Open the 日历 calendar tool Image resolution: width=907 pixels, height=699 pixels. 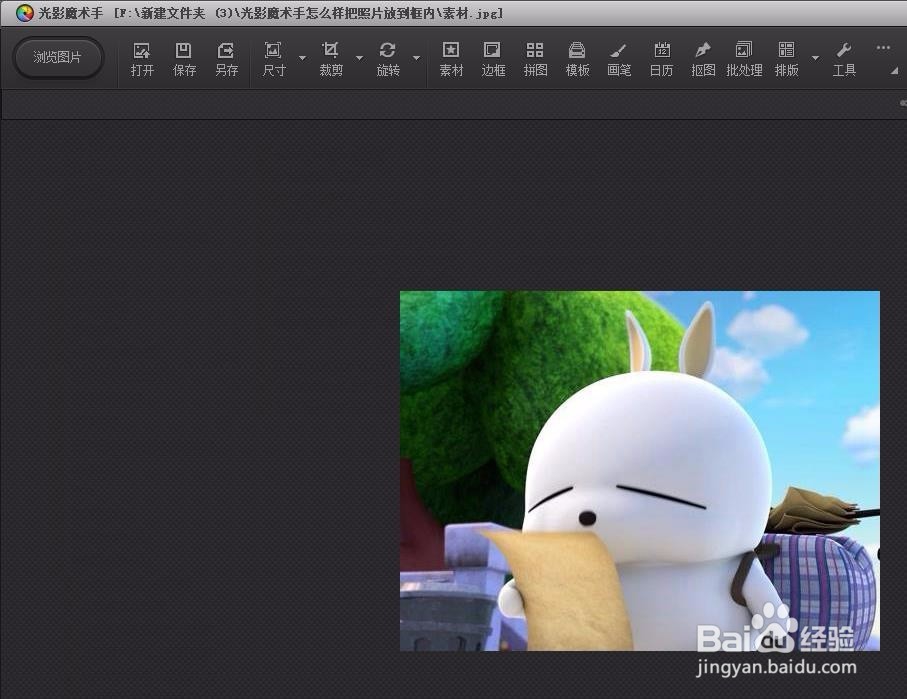pyautogui.click(x=661, y=59)
